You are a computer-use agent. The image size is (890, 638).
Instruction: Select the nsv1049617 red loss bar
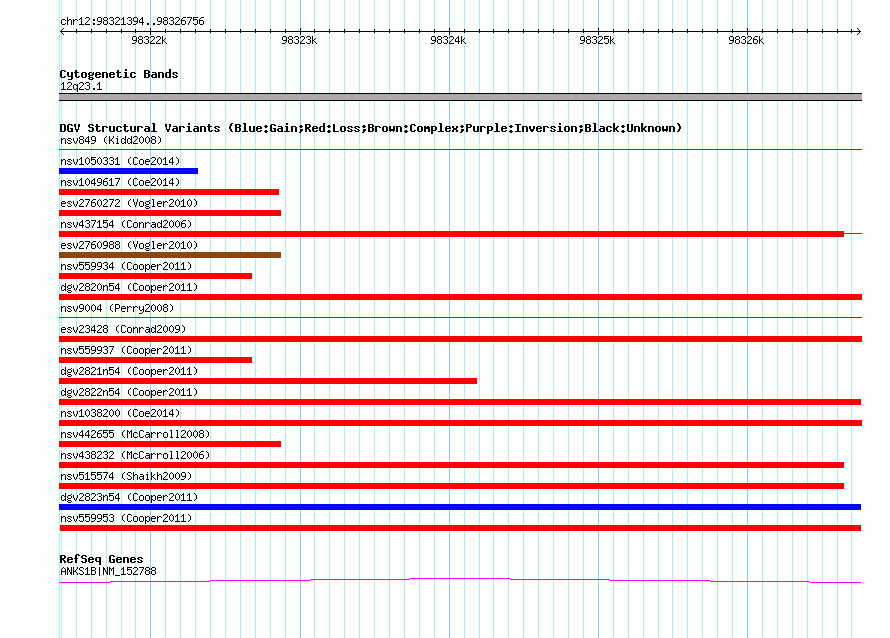(169, 192)
